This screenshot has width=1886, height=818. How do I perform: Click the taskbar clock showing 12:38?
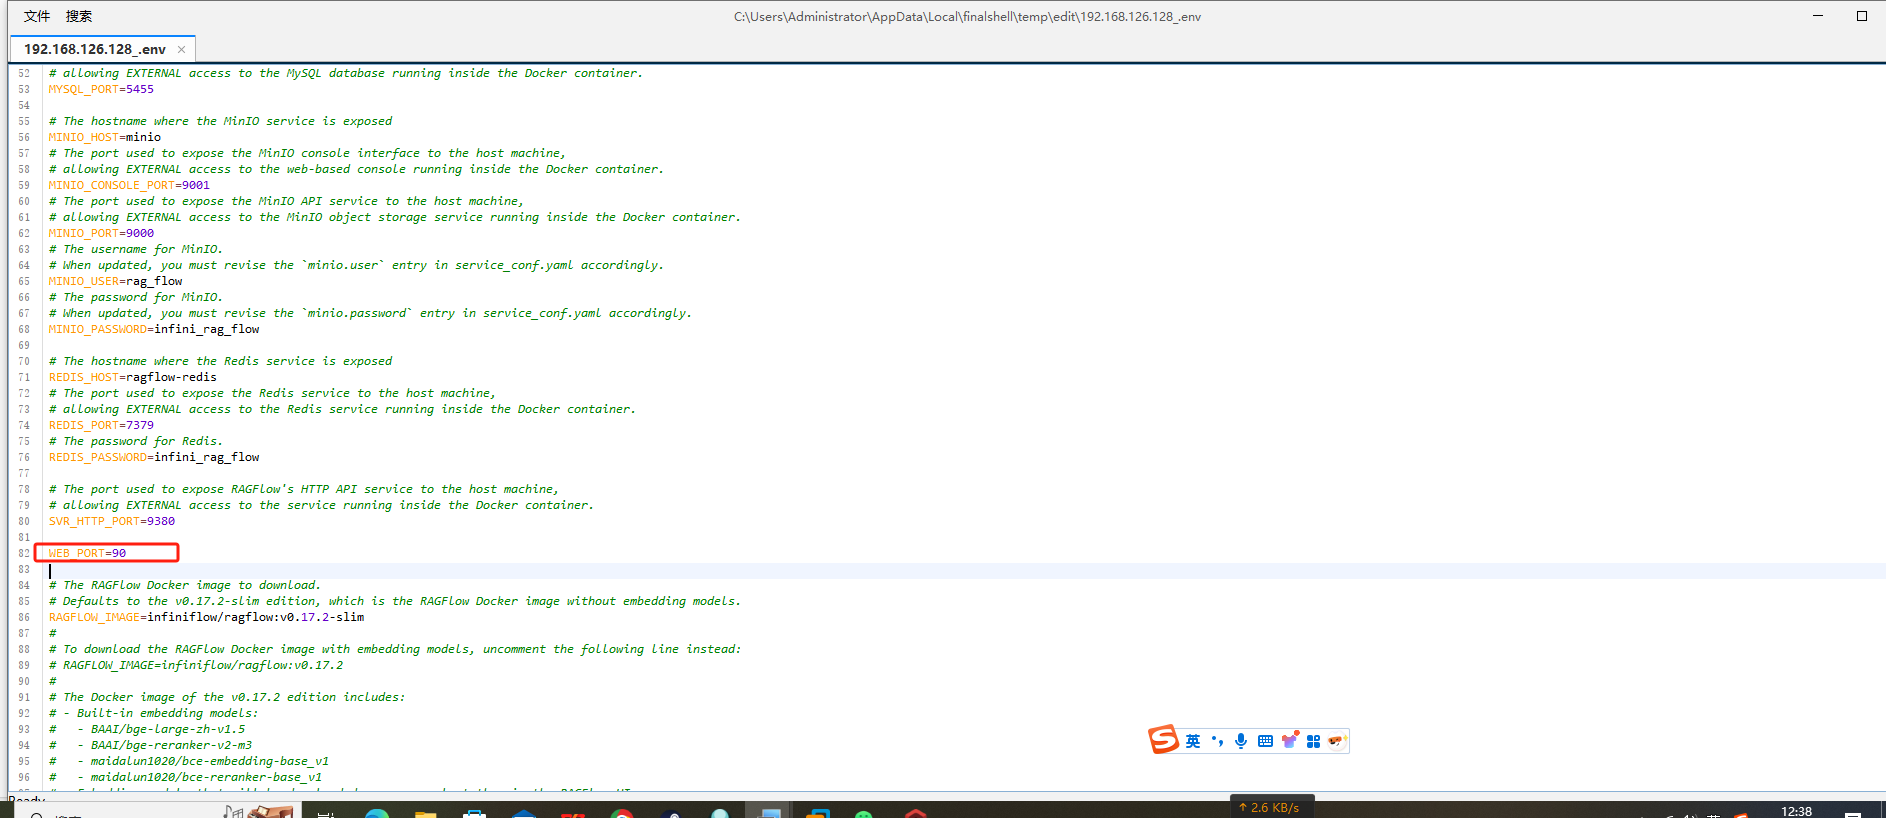(1796, 811)
